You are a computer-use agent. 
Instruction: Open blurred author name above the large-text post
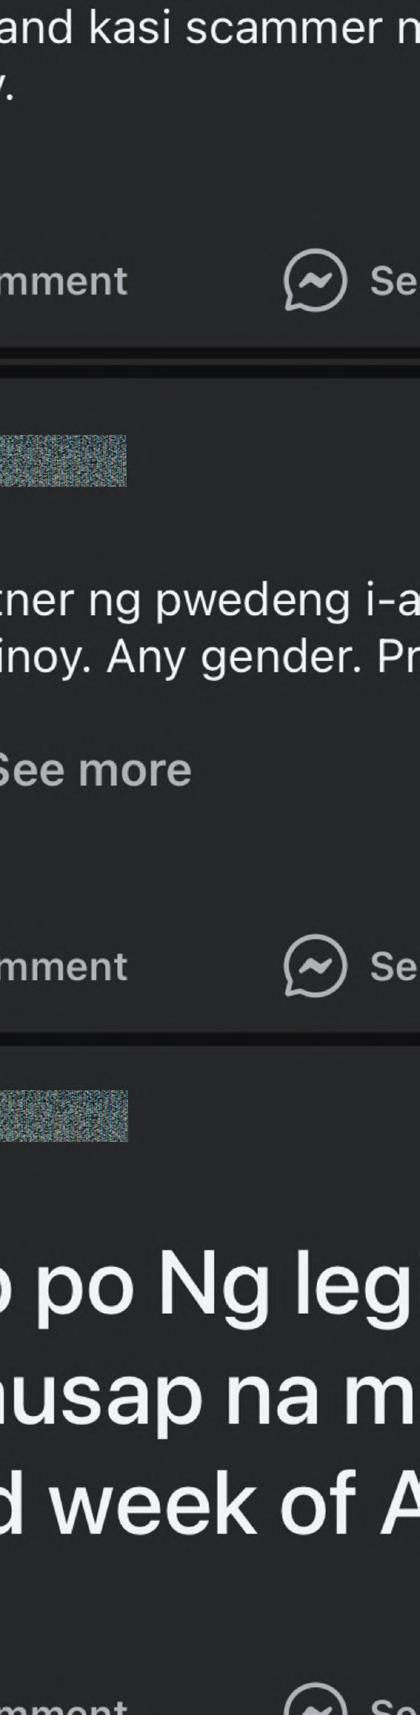click(x=64, y=1116)
